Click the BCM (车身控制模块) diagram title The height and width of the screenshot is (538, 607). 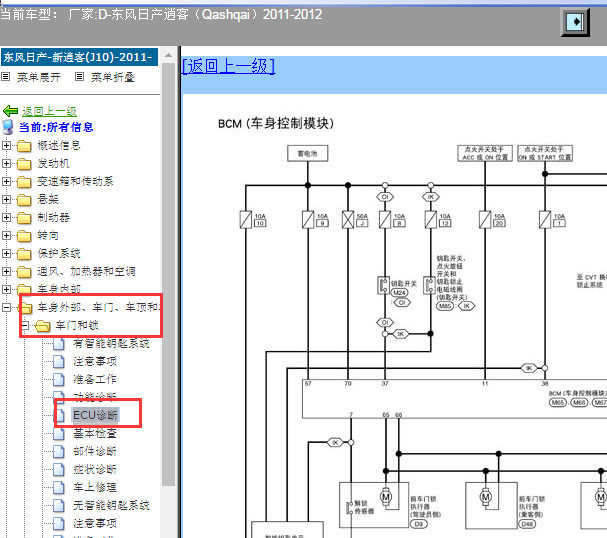(x=276, y=124)
